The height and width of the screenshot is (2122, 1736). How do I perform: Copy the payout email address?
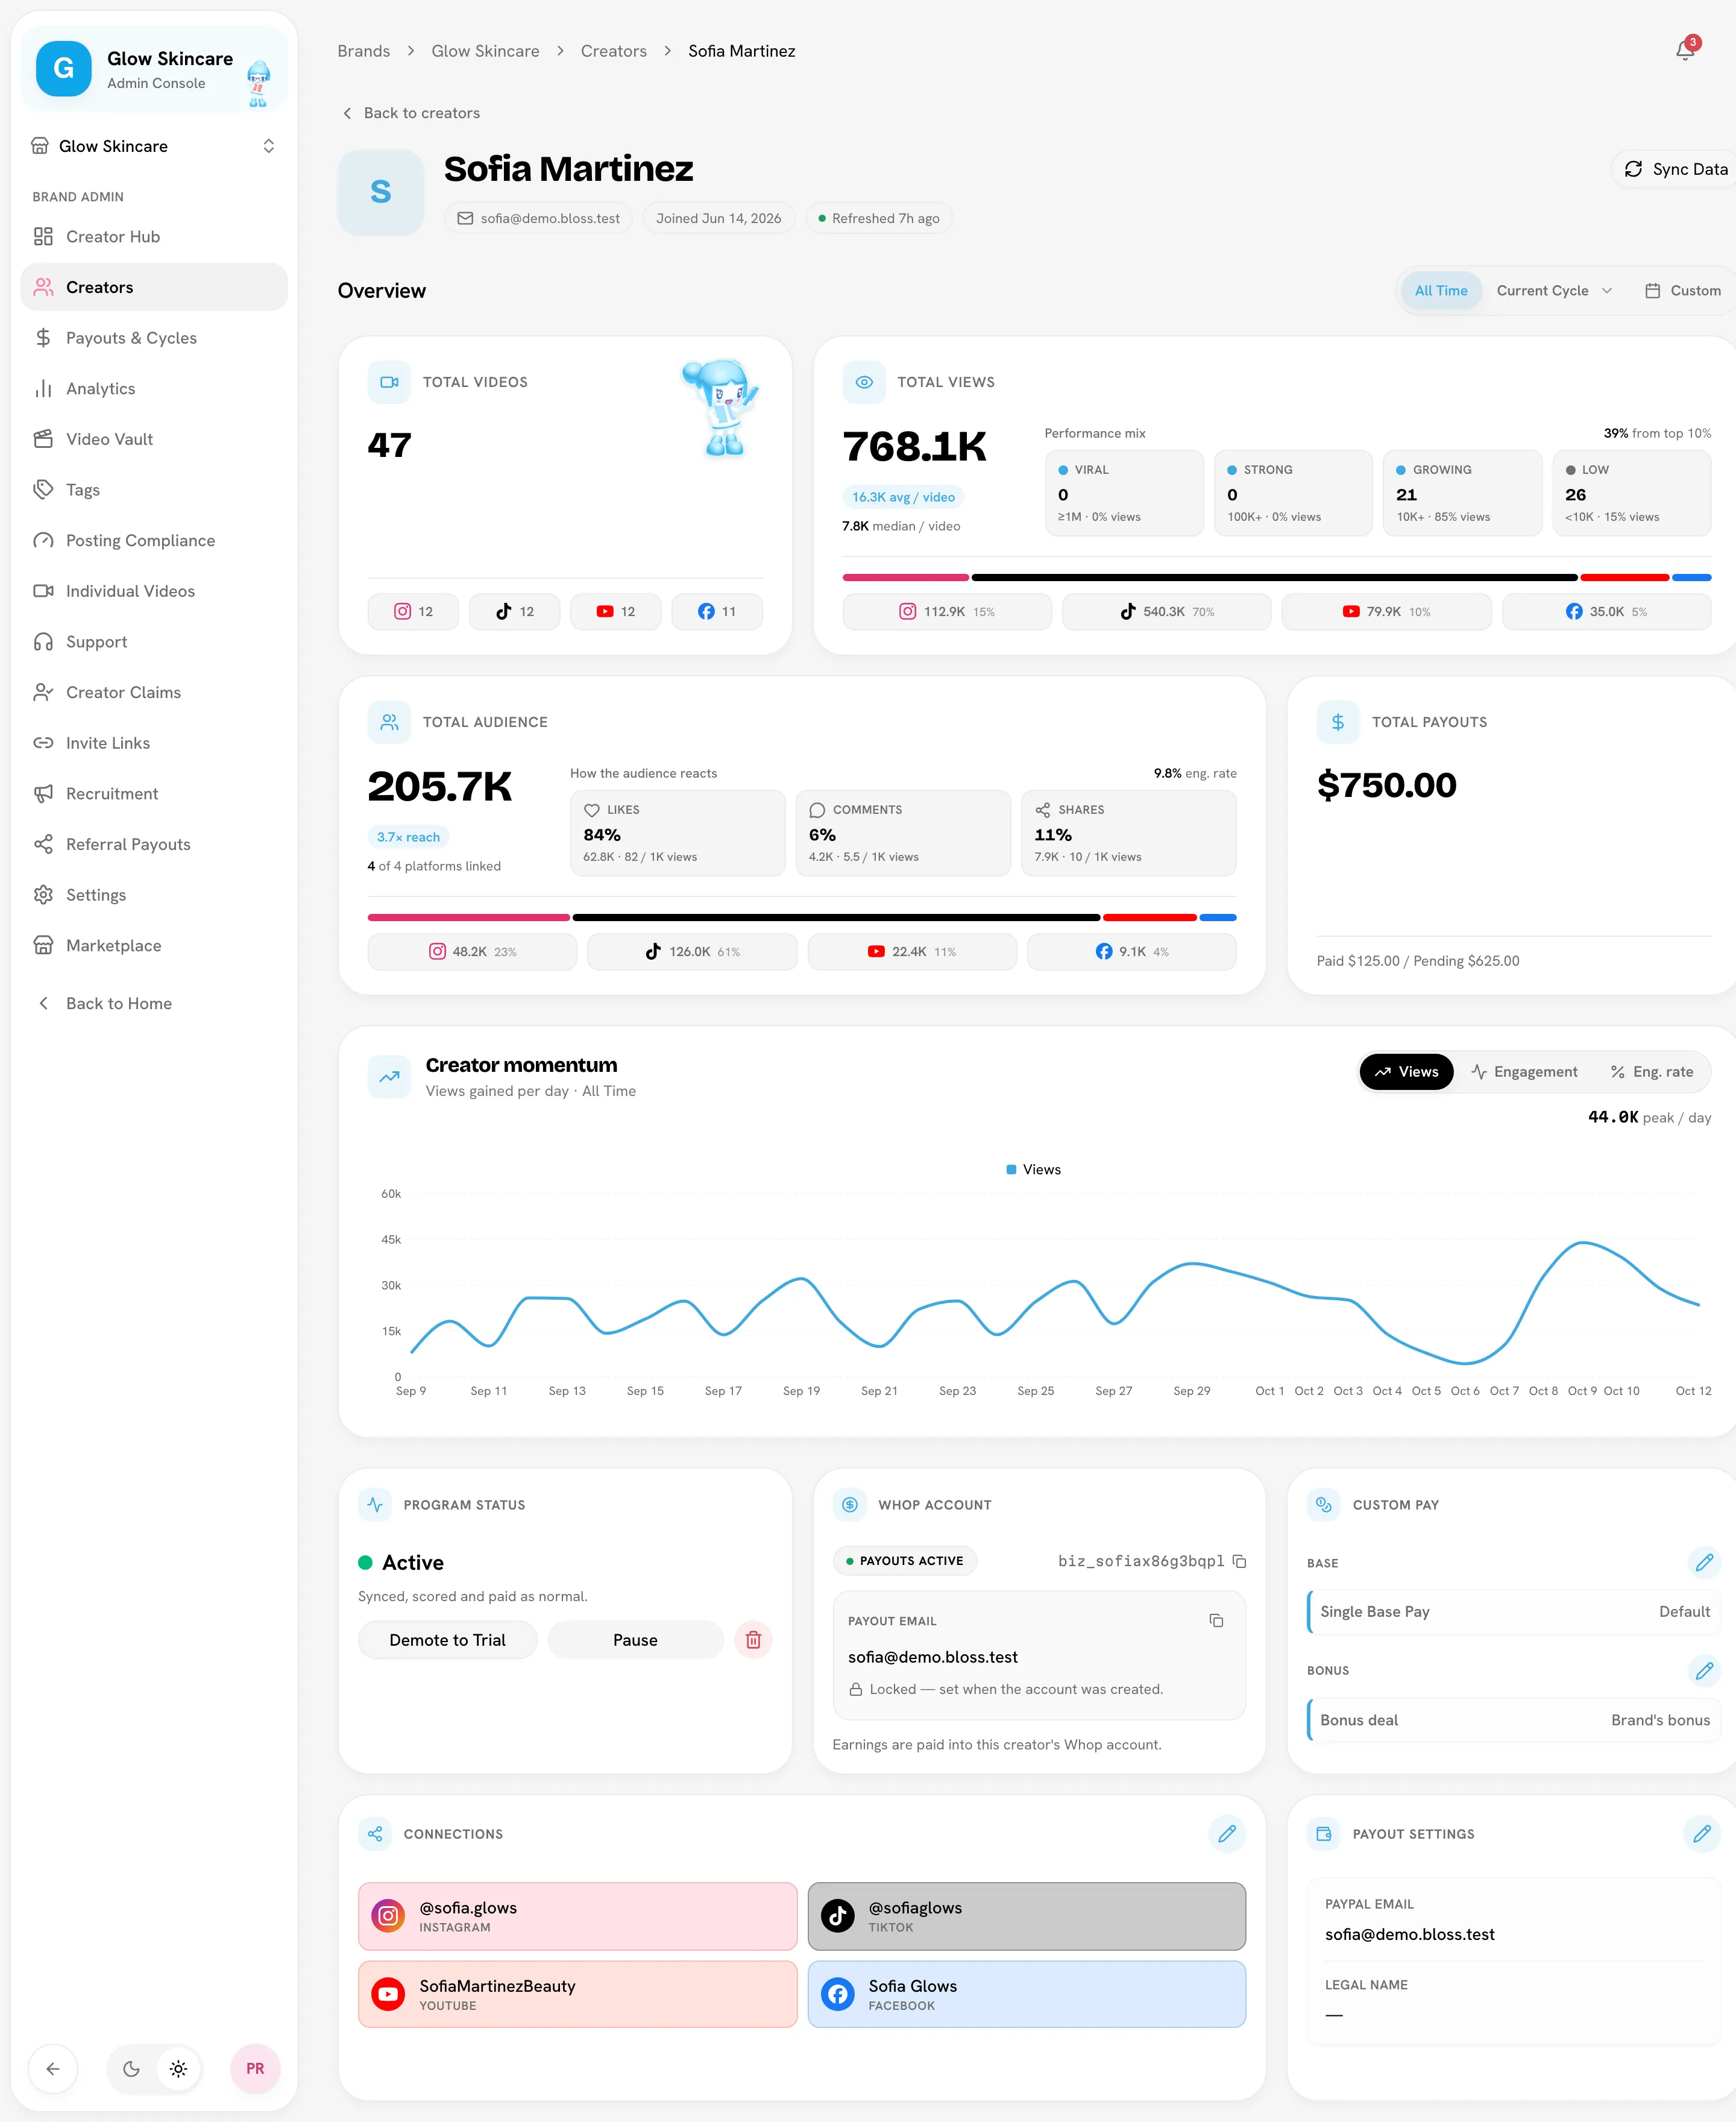click(1216, 1620)
